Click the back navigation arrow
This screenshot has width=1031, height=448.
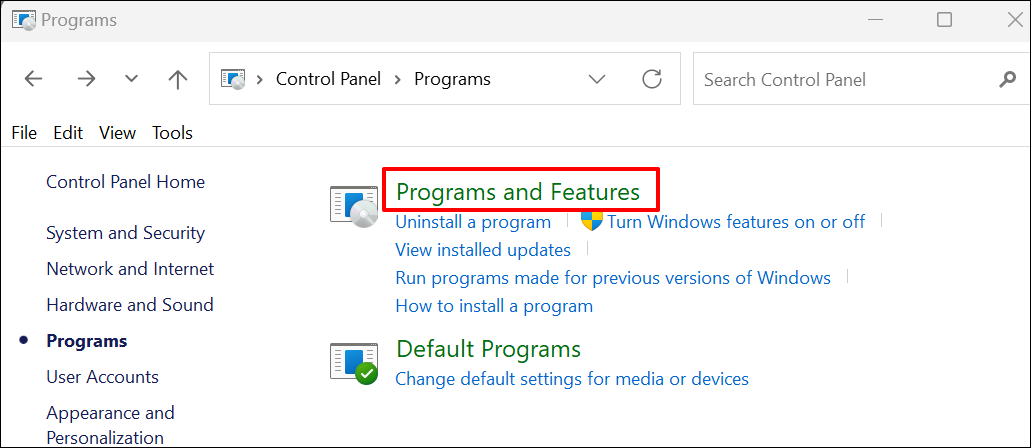click(33, 79)
